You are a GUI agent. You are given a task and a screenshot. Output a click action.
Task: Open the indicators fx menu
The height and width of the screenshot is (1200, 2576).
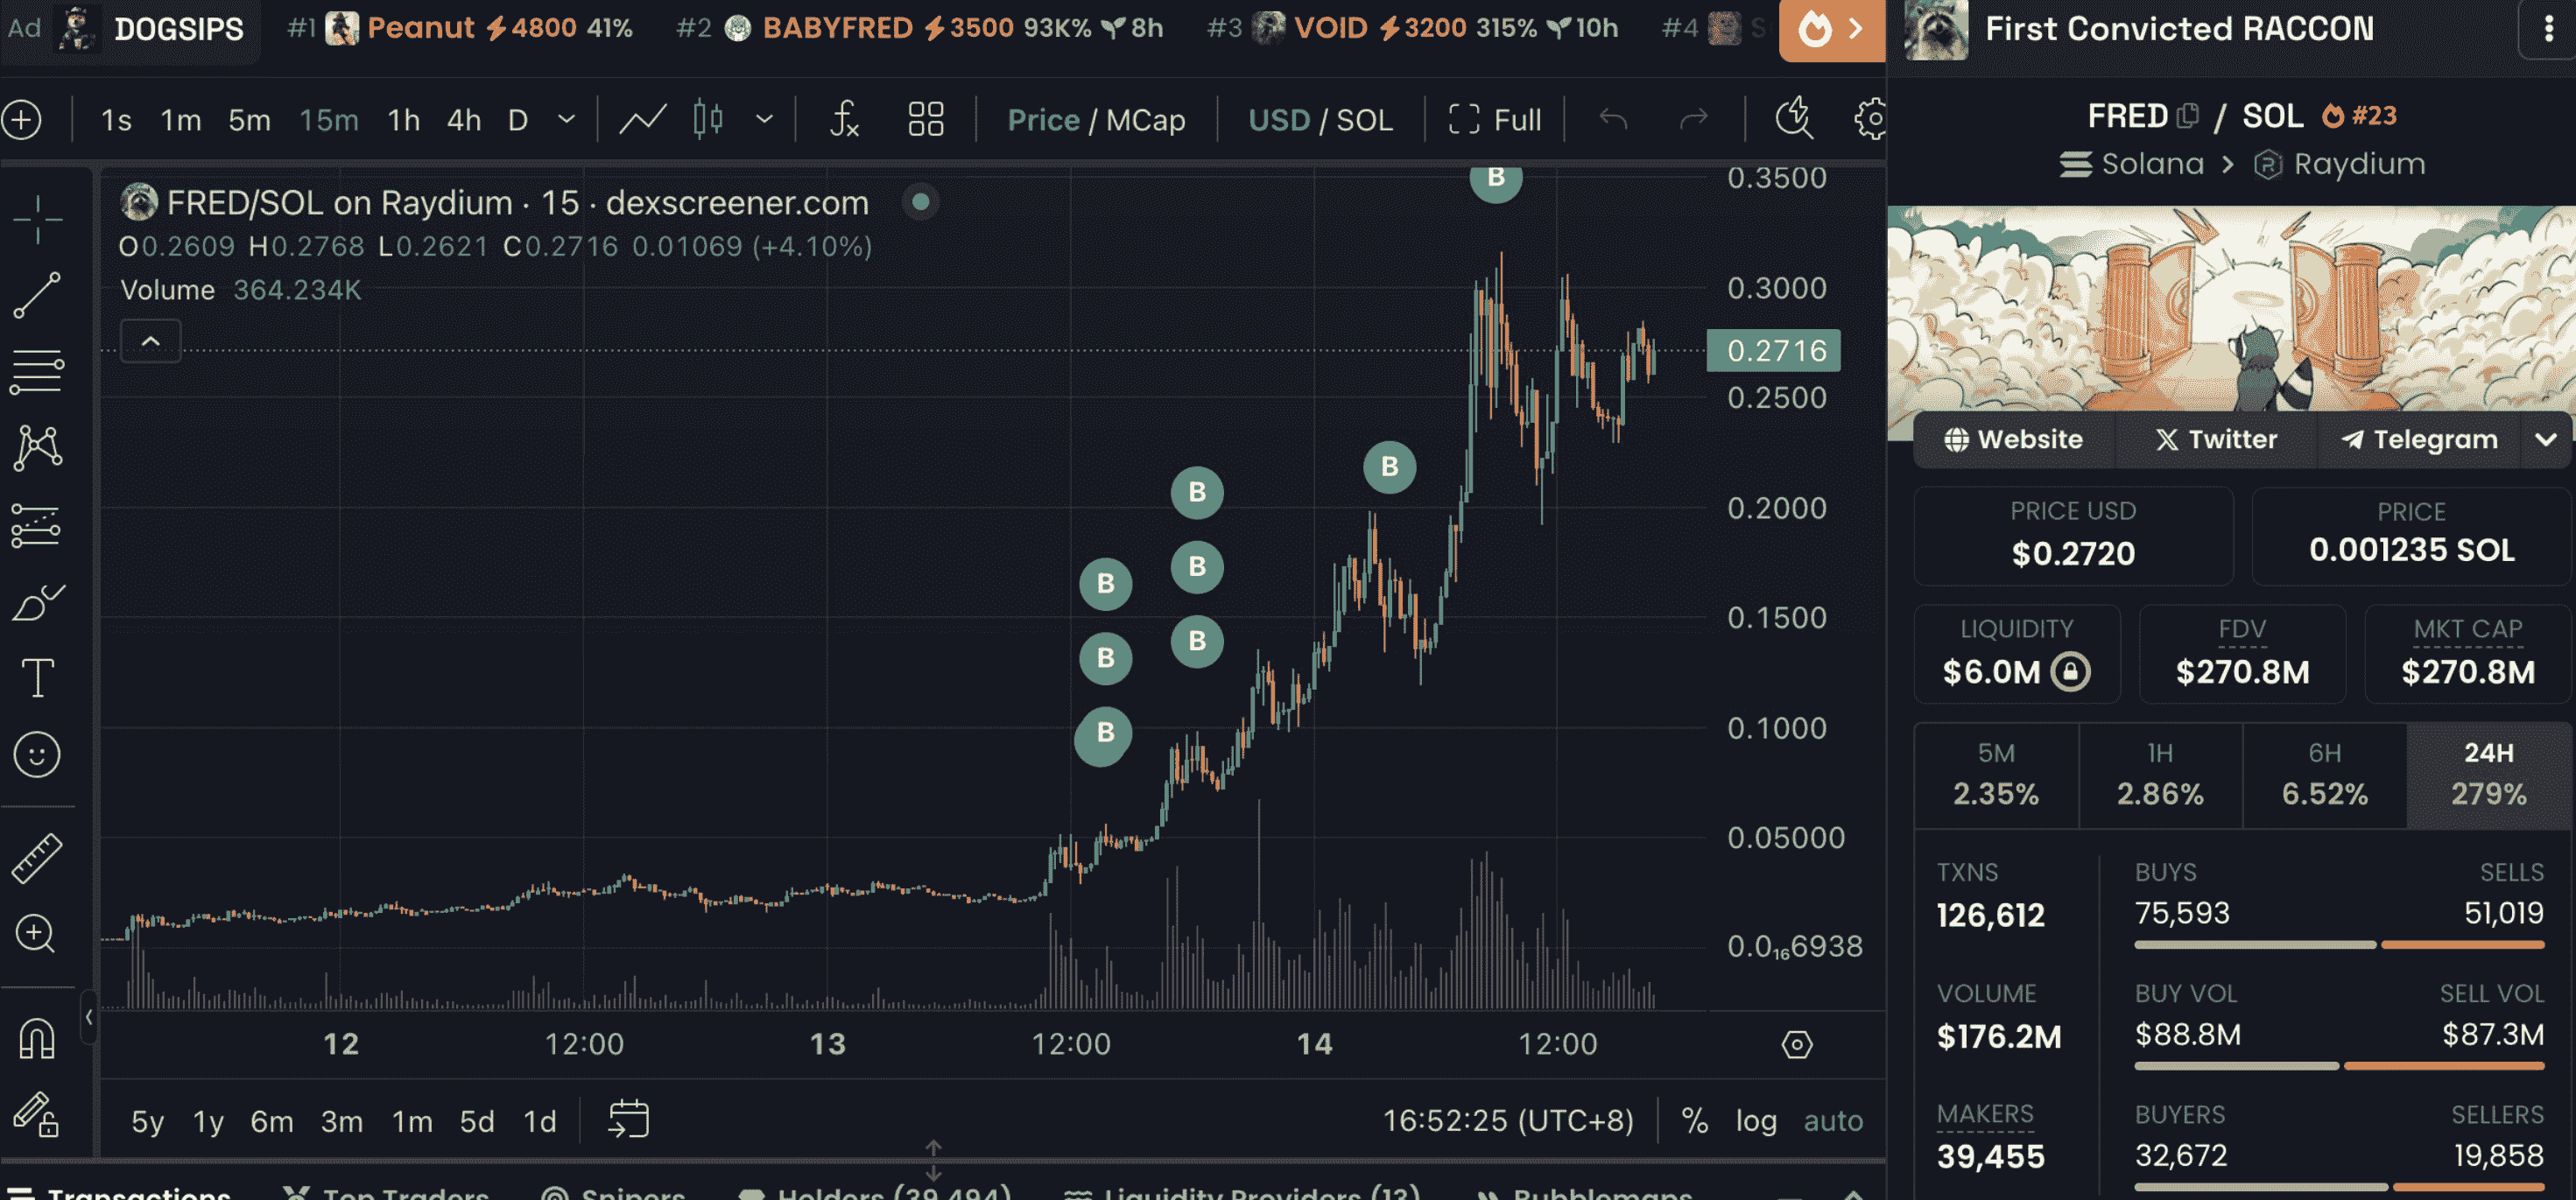pos(845,120)
